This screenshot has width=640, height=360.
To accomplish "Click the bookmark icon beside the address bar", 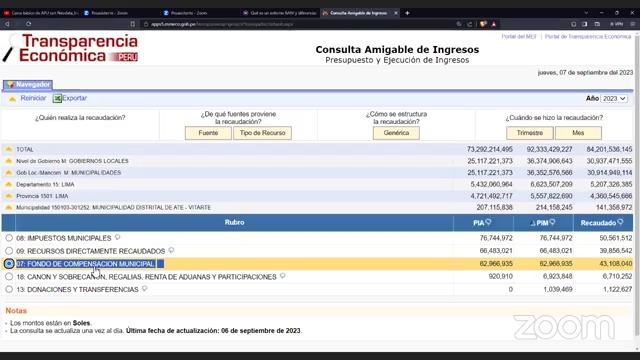I will [x=133, y=24].
